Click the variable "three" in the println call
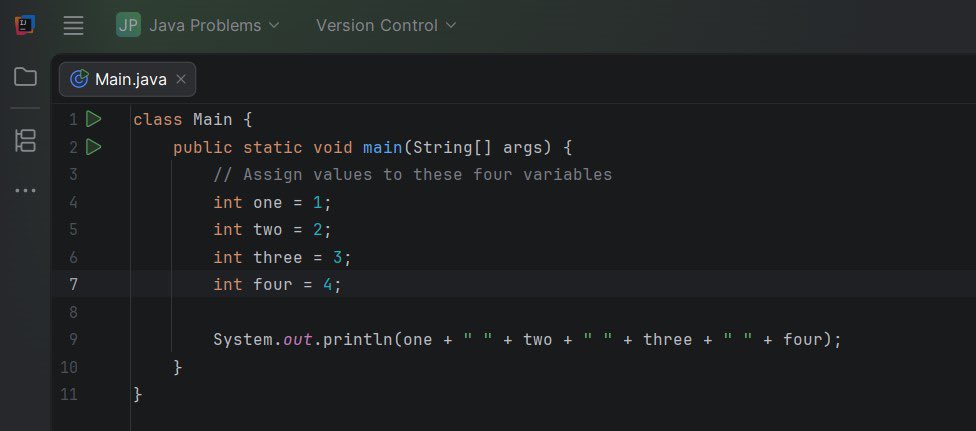 [x=668, y=339]
